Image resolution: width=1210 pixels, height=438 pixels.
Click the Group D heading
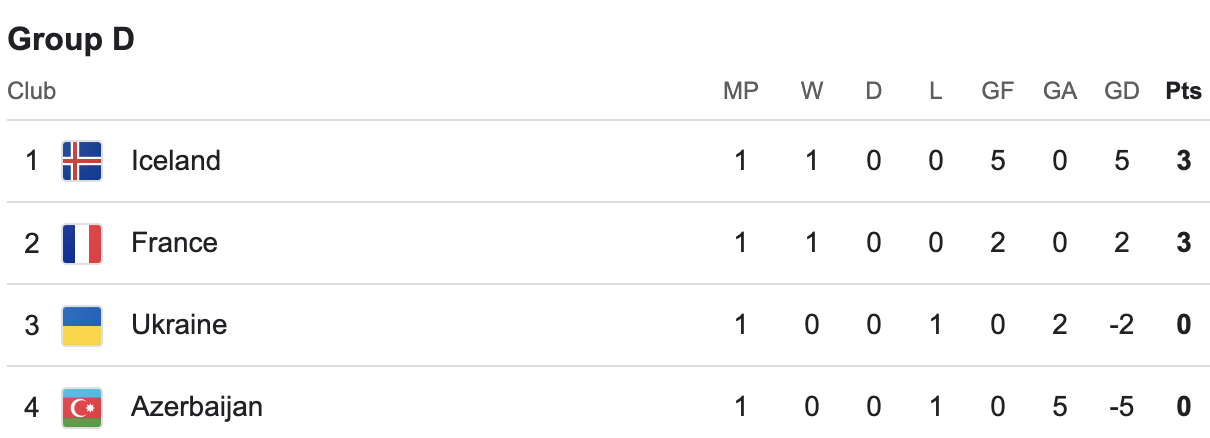click(71, 40)
